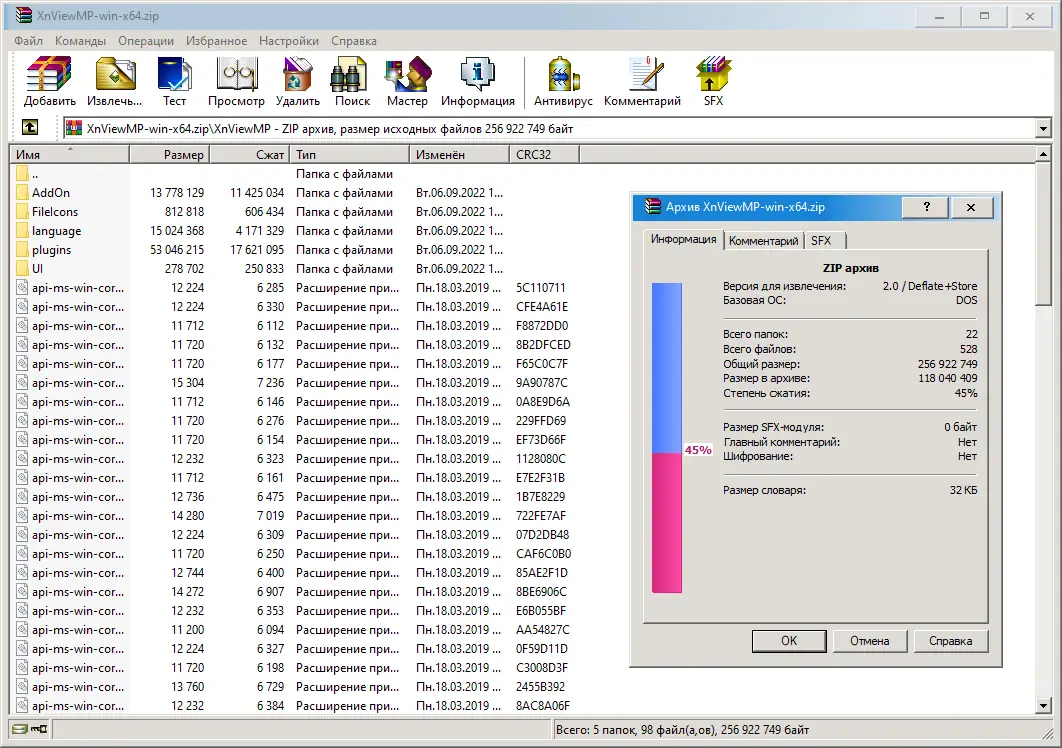Select the UI folder
The height and width of the screenshot is (748, 1062).
37,269
